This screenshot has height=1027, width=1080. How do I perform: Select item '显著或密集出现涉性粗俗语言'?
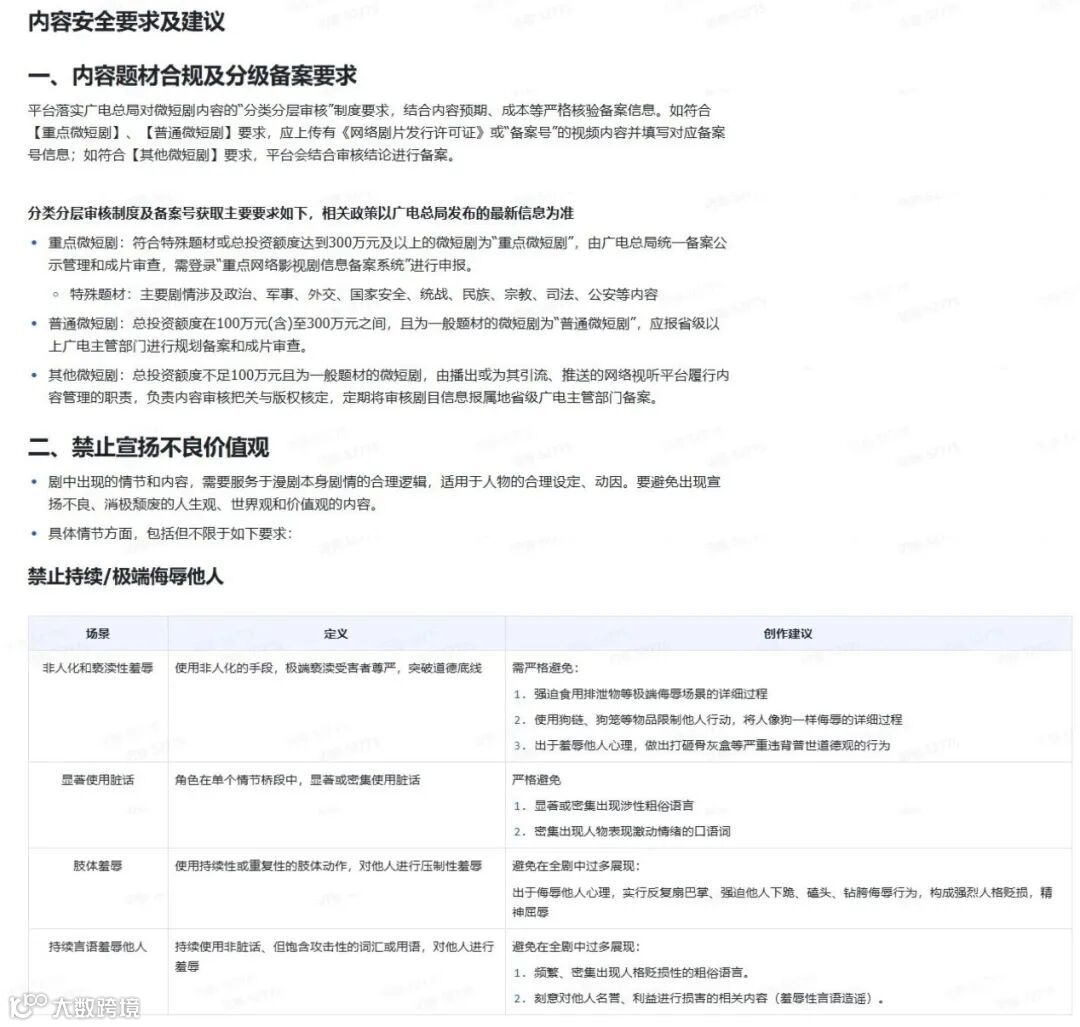pyautogui.click(x=614, y=806)
